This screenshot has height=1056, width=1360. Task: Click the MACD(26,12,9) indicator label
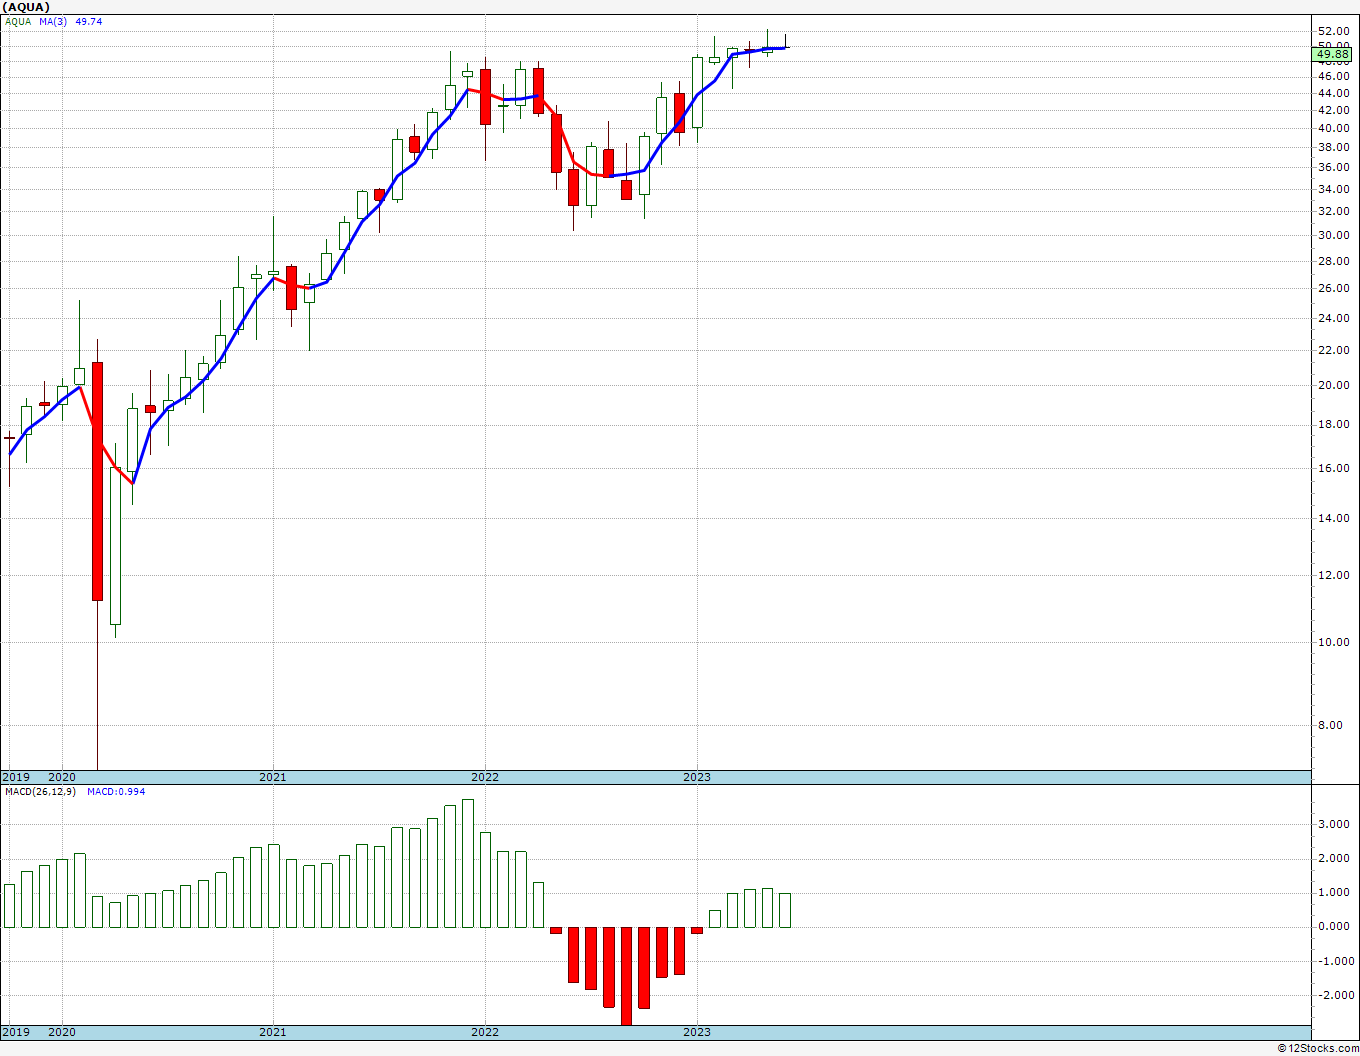click(39, 792)
